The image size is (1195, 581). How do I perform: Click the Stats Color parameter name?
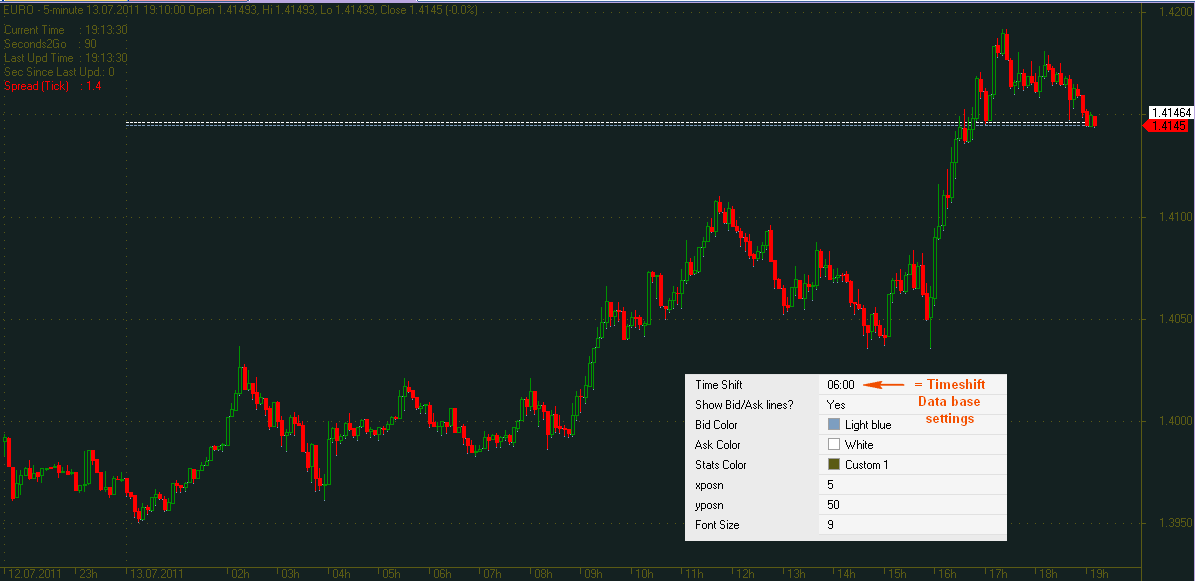coord(720,465)
